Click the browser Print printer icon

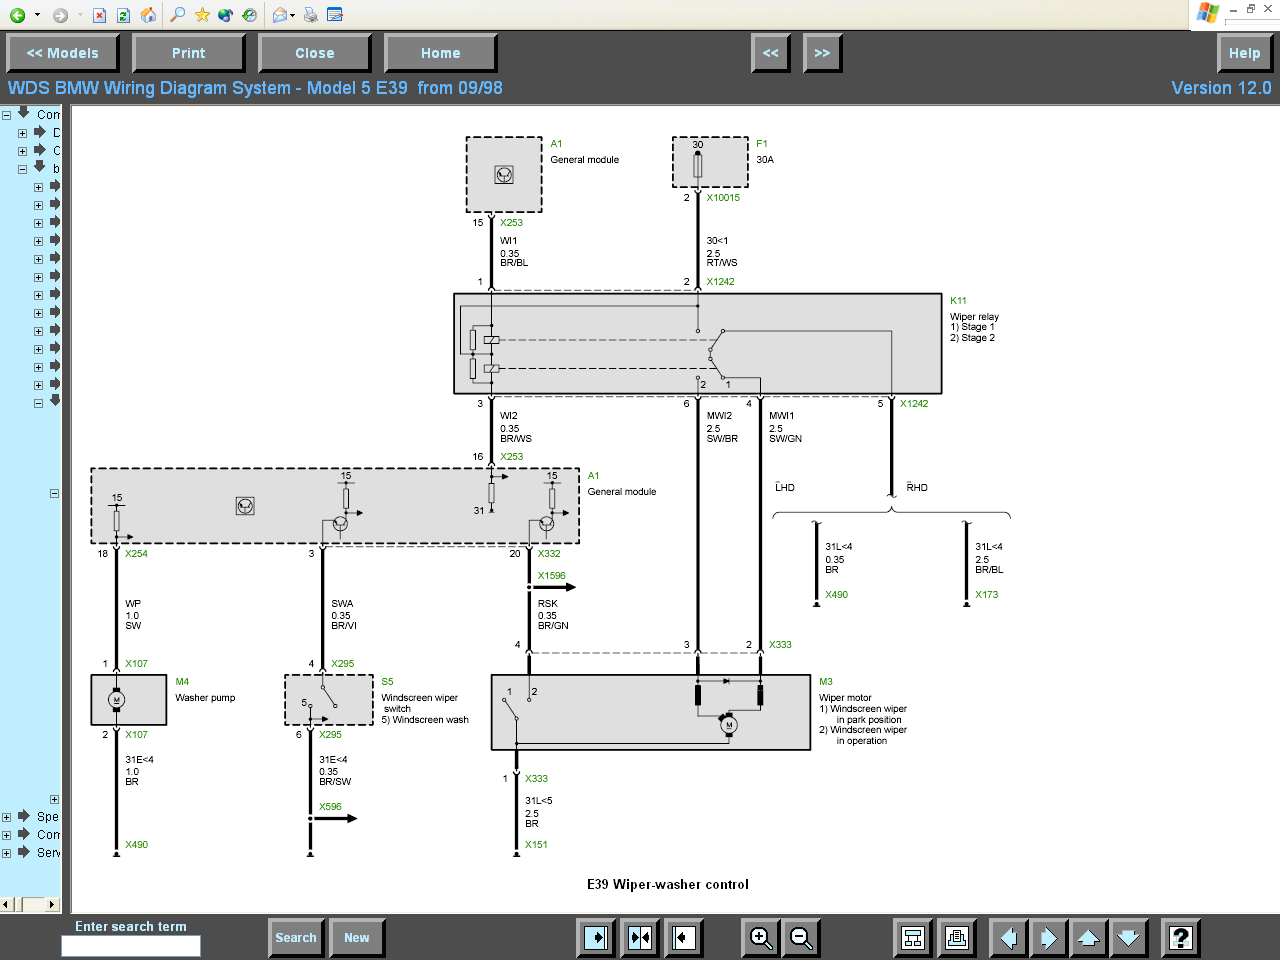click(x=310, y=15)
